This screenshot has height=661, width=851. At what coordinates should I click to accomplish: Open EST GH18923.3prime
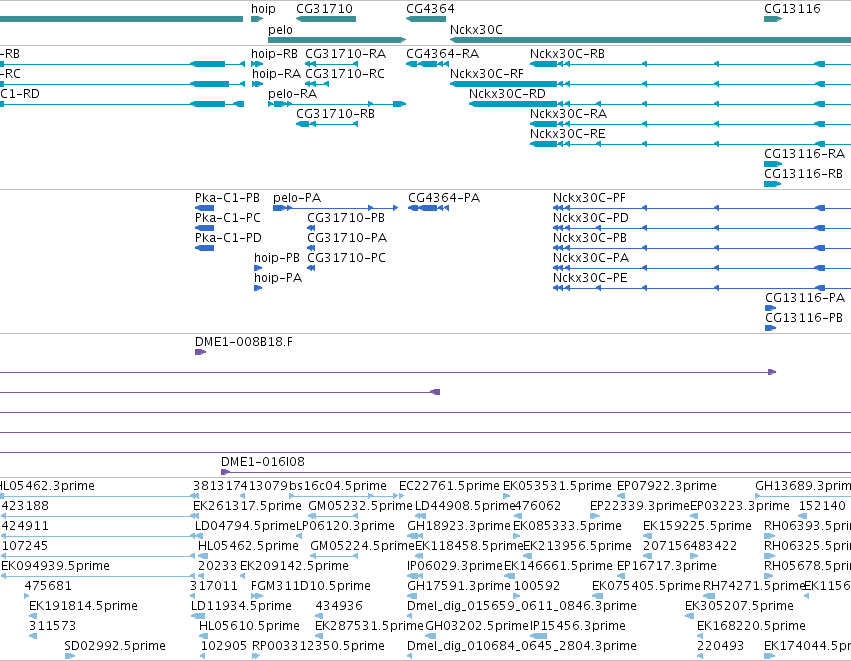pos(459,526)
